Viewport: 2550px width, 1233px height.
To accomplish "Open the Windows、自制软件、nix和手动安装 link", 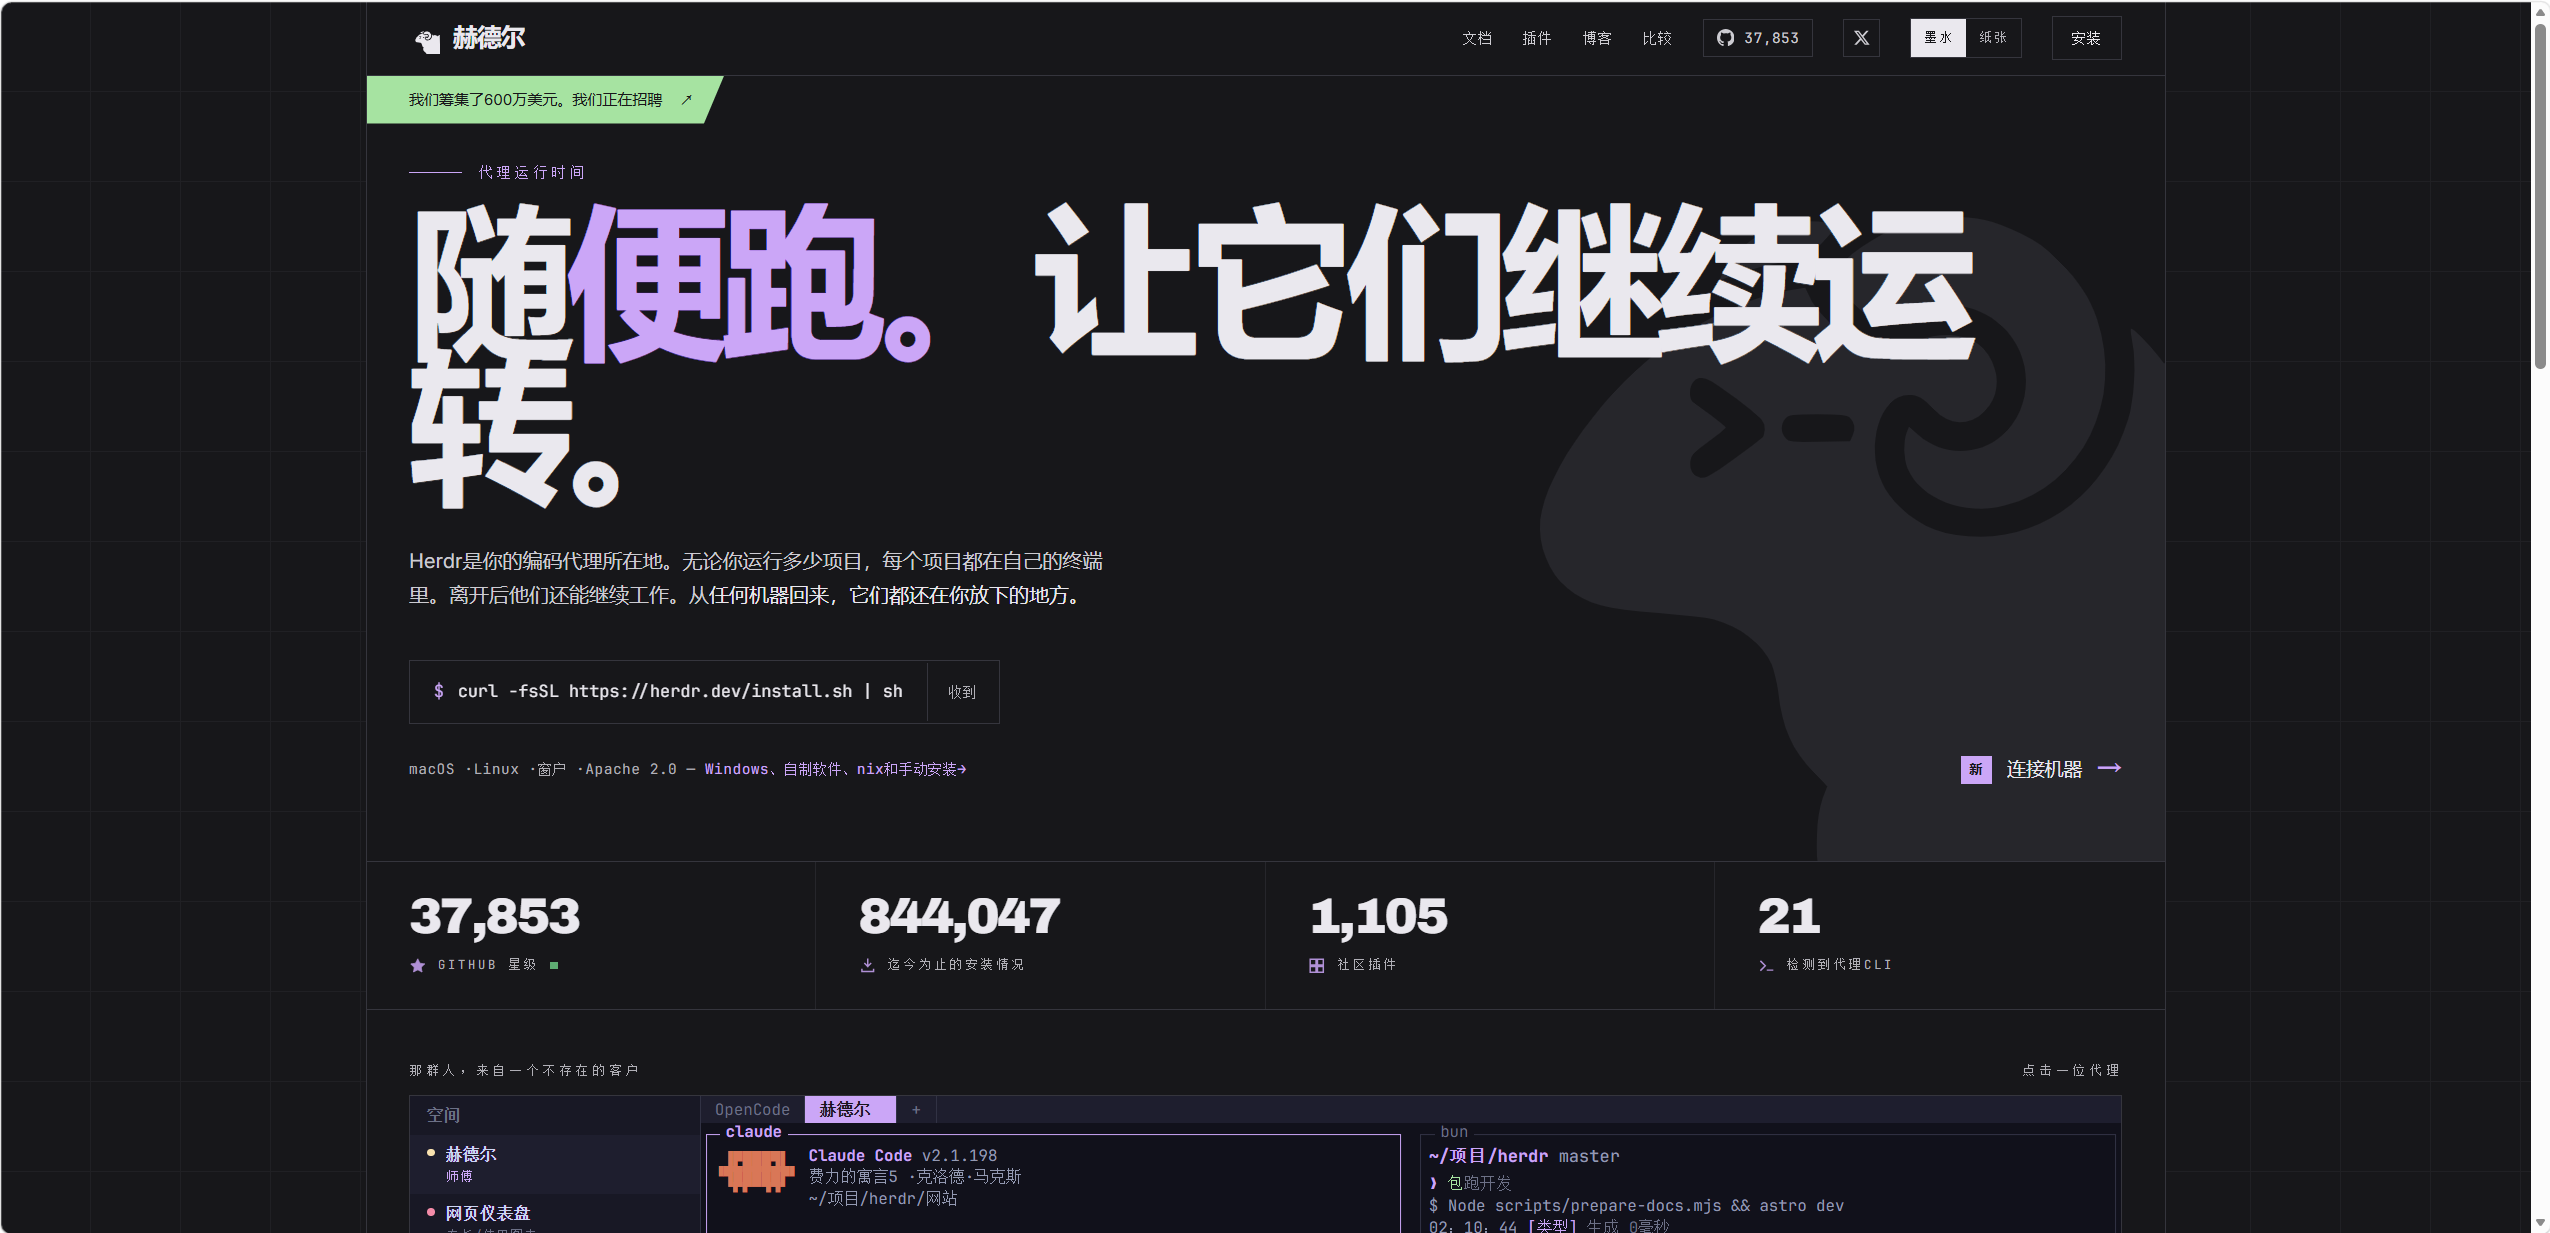I will tap(835, 769).
